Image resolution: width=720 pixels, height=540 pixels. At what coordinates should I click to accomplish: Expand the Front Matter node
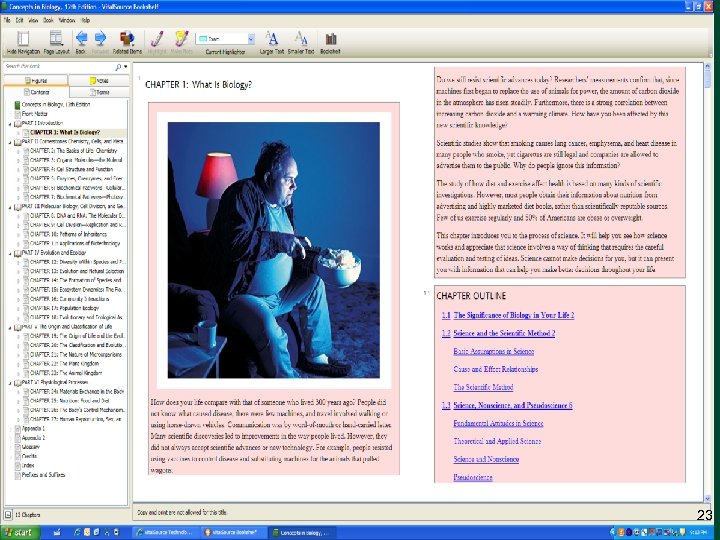coord(10,114)
